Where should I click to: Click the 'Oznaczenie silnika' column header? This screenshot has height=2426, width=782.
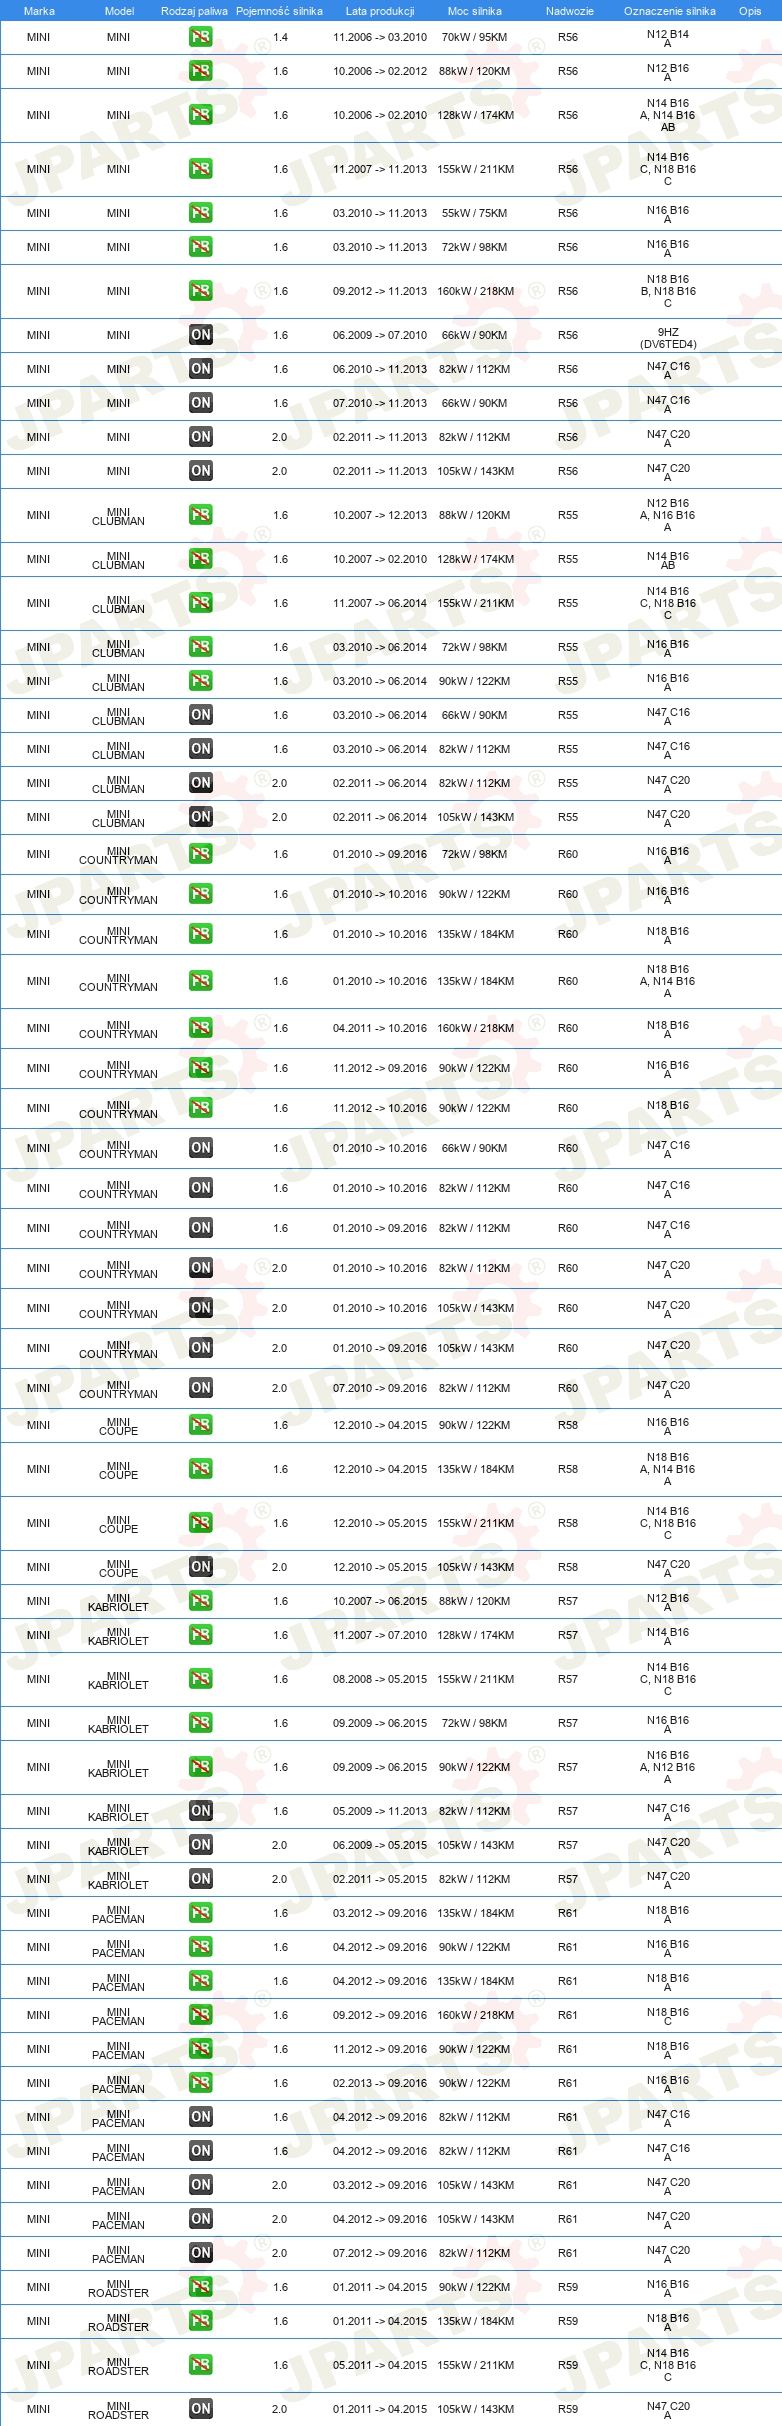coord(669,11)
